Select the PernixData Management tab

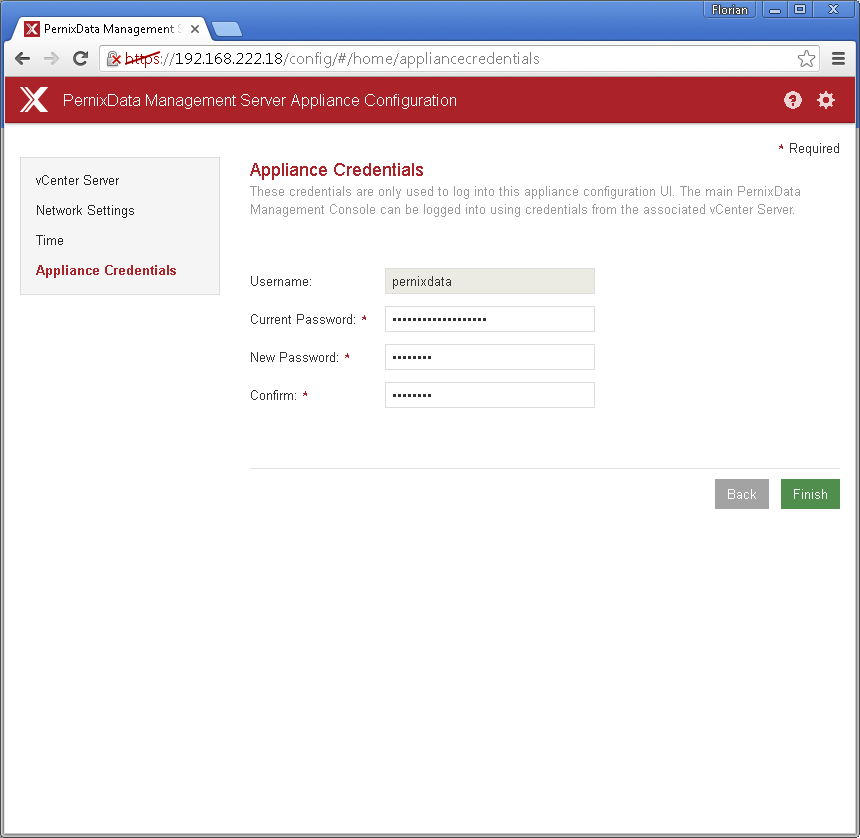(x=109, y=29)
